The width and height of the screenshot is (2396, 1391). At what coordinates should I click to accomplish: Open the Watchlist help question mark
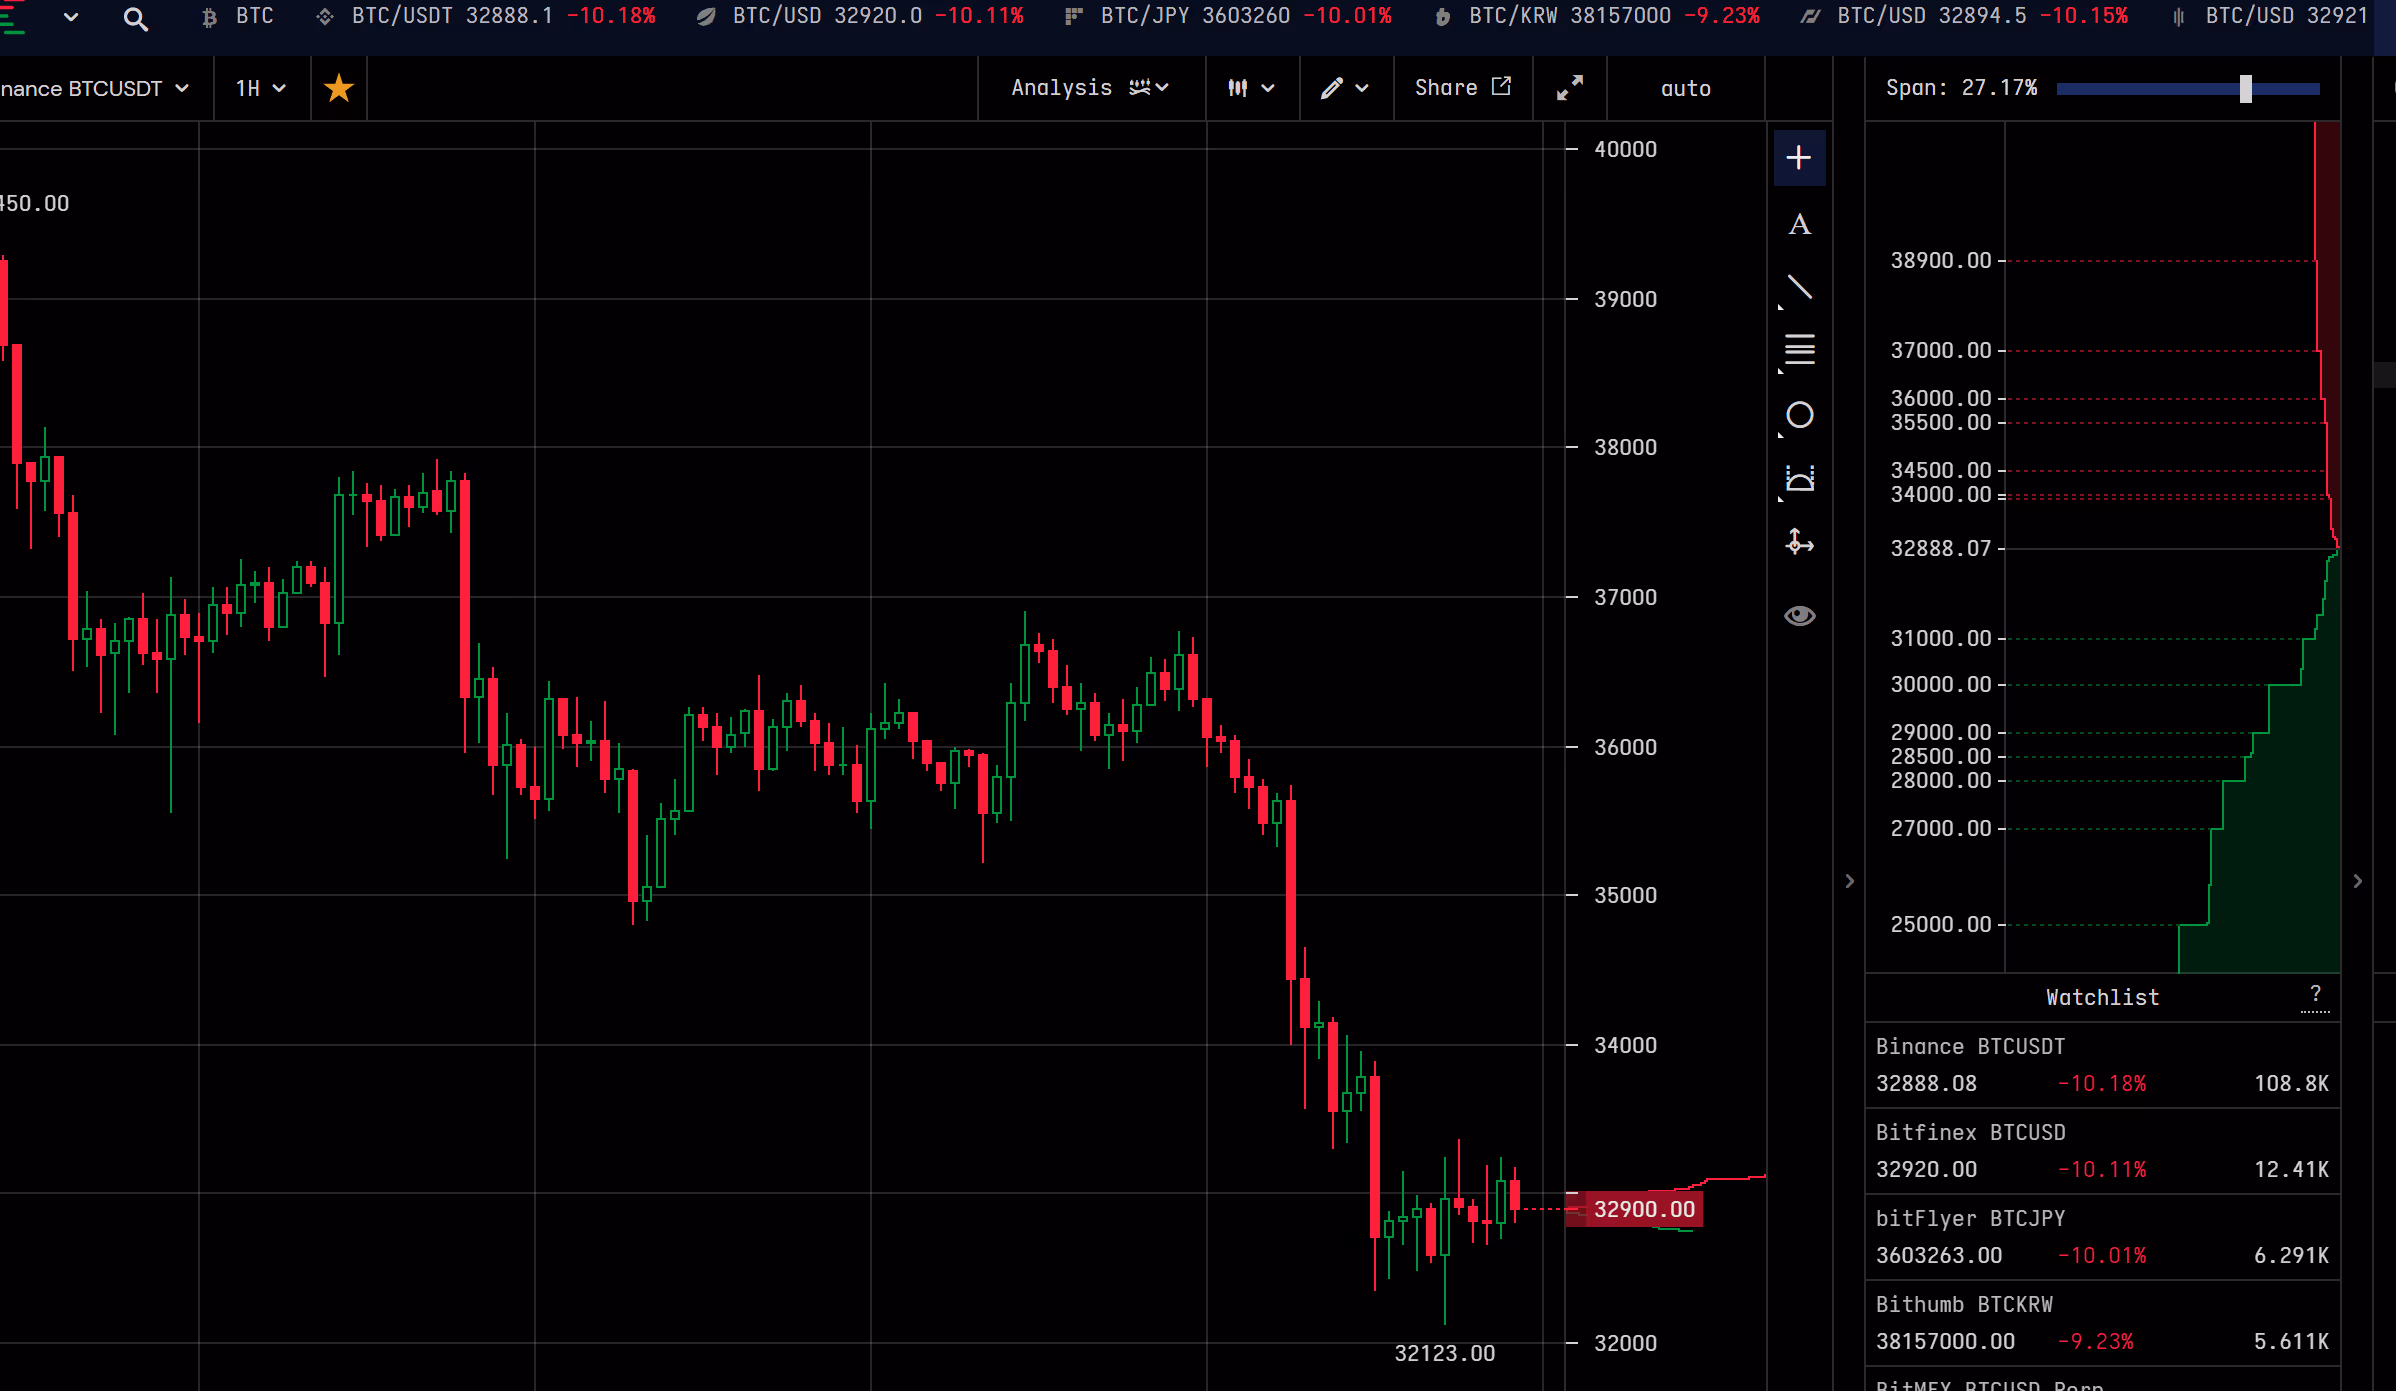tap(2314, 994)
